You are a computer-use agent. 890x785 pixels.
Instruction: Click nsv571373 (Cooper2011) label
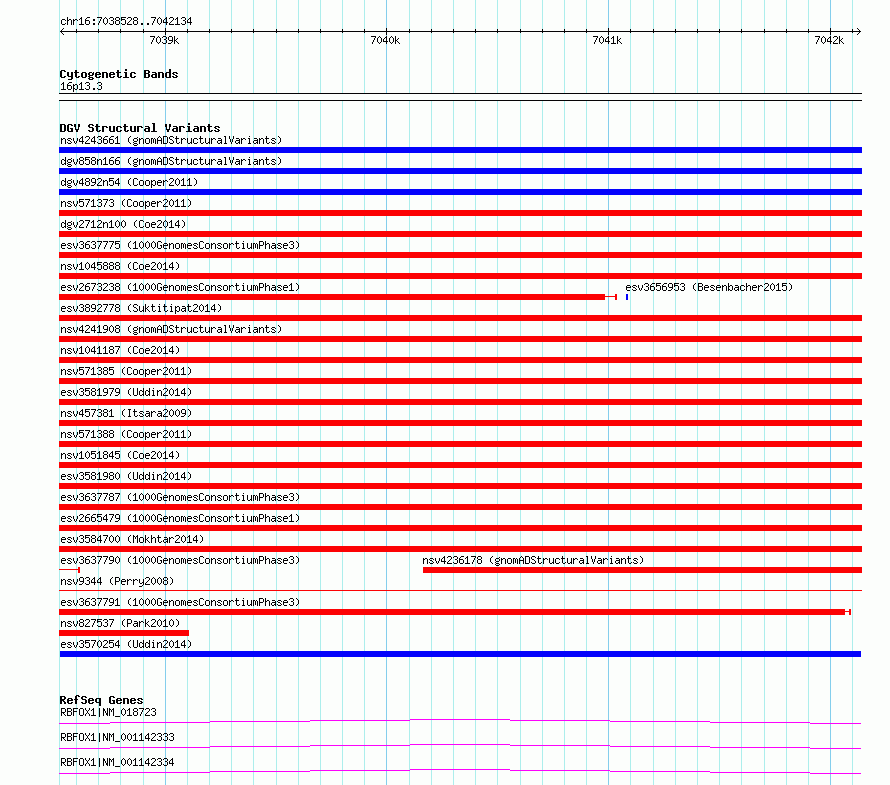coord(126,203)
